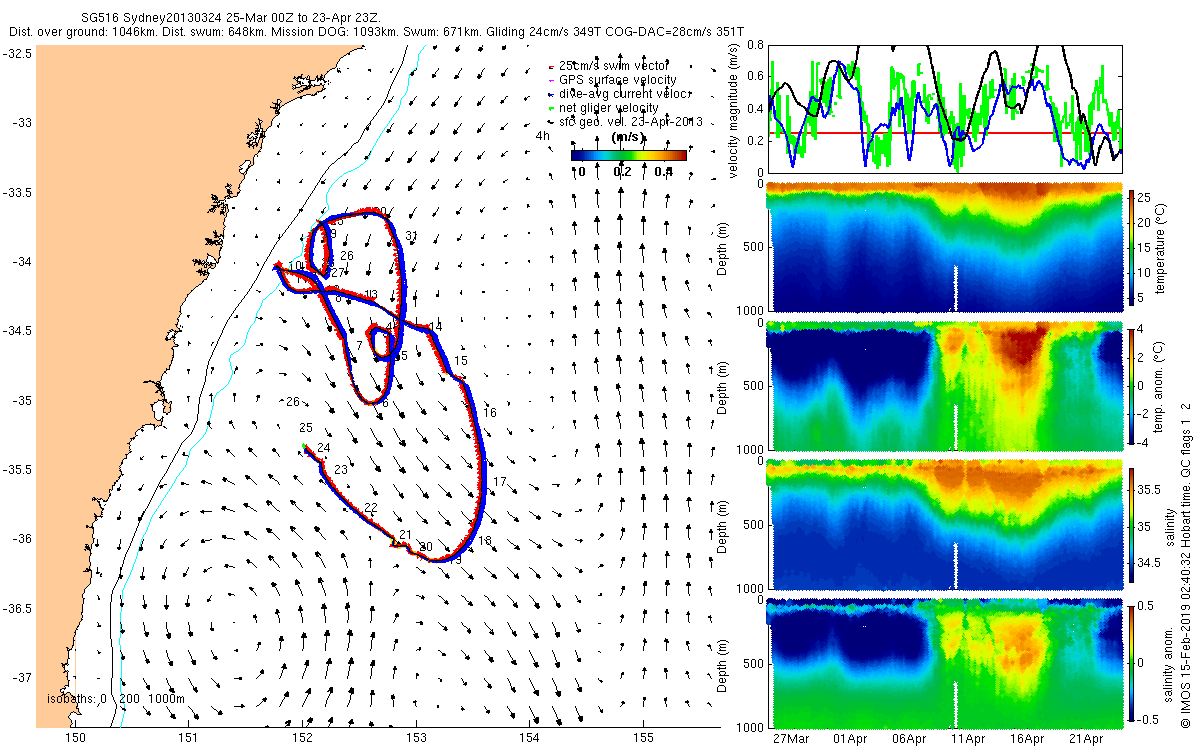Click the day '17' marker on glider track
The width and height of the screenshot is (1200, 750).
point(500,484)
